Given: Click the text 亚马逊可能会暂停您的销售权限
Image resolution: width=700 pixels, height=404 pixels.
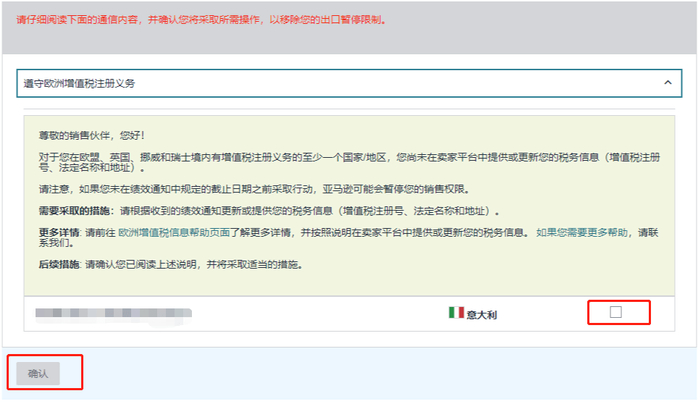Looking at the screenshot, I should pos(394,189).
